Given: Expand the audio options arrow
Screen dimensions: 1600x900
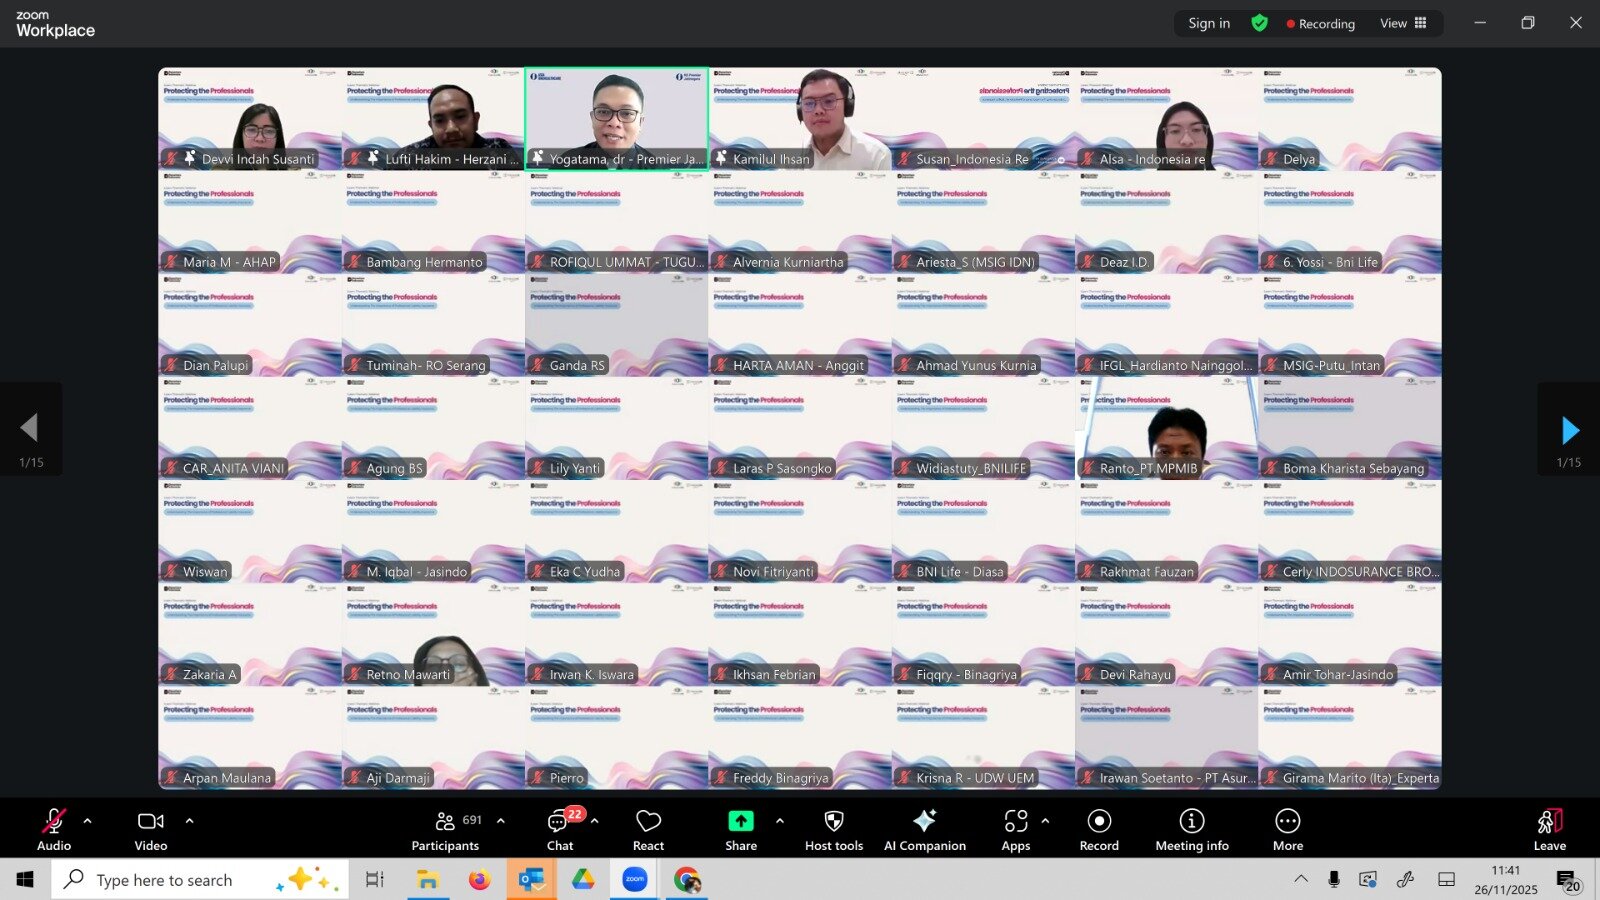Looking at the screenshot, I should click(88, 821).
